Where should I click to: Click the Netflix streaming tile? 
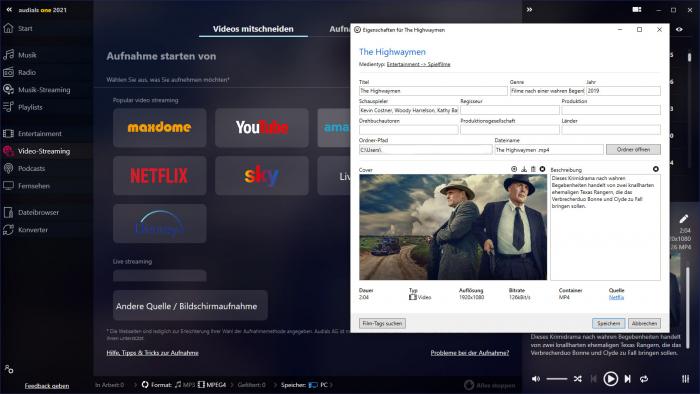159,175
